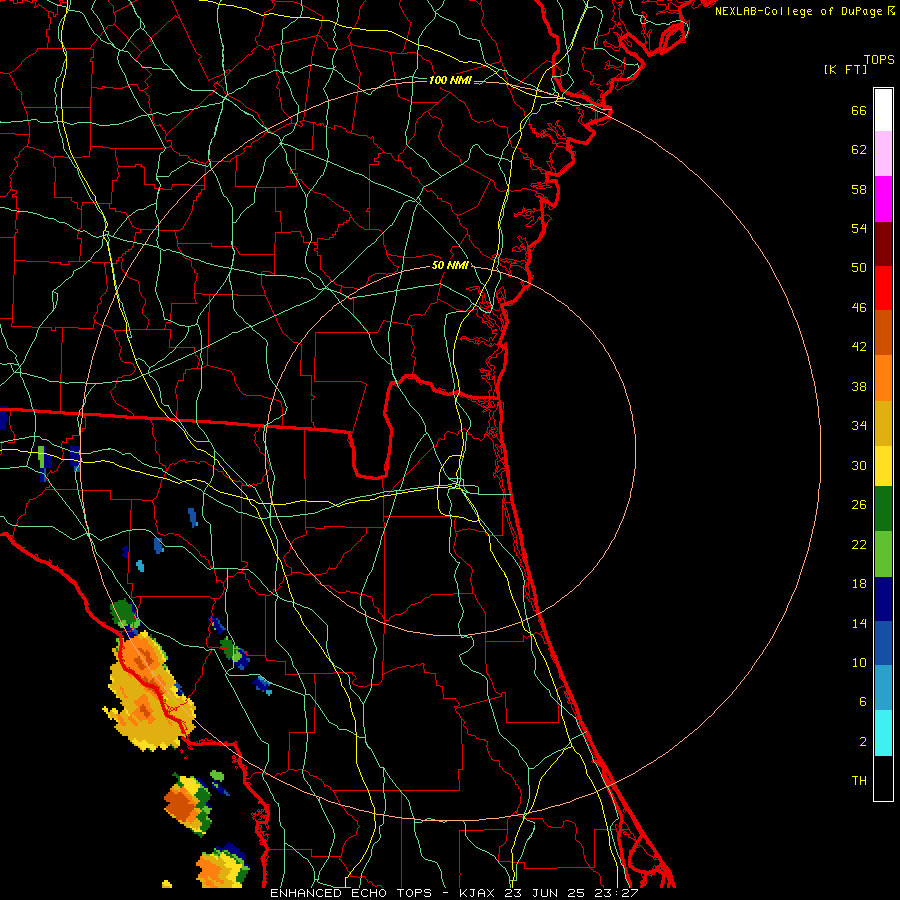Click the legend value 38
This screenshot has width=900, height=900.
pyautogui.click(x=859, y=386)
